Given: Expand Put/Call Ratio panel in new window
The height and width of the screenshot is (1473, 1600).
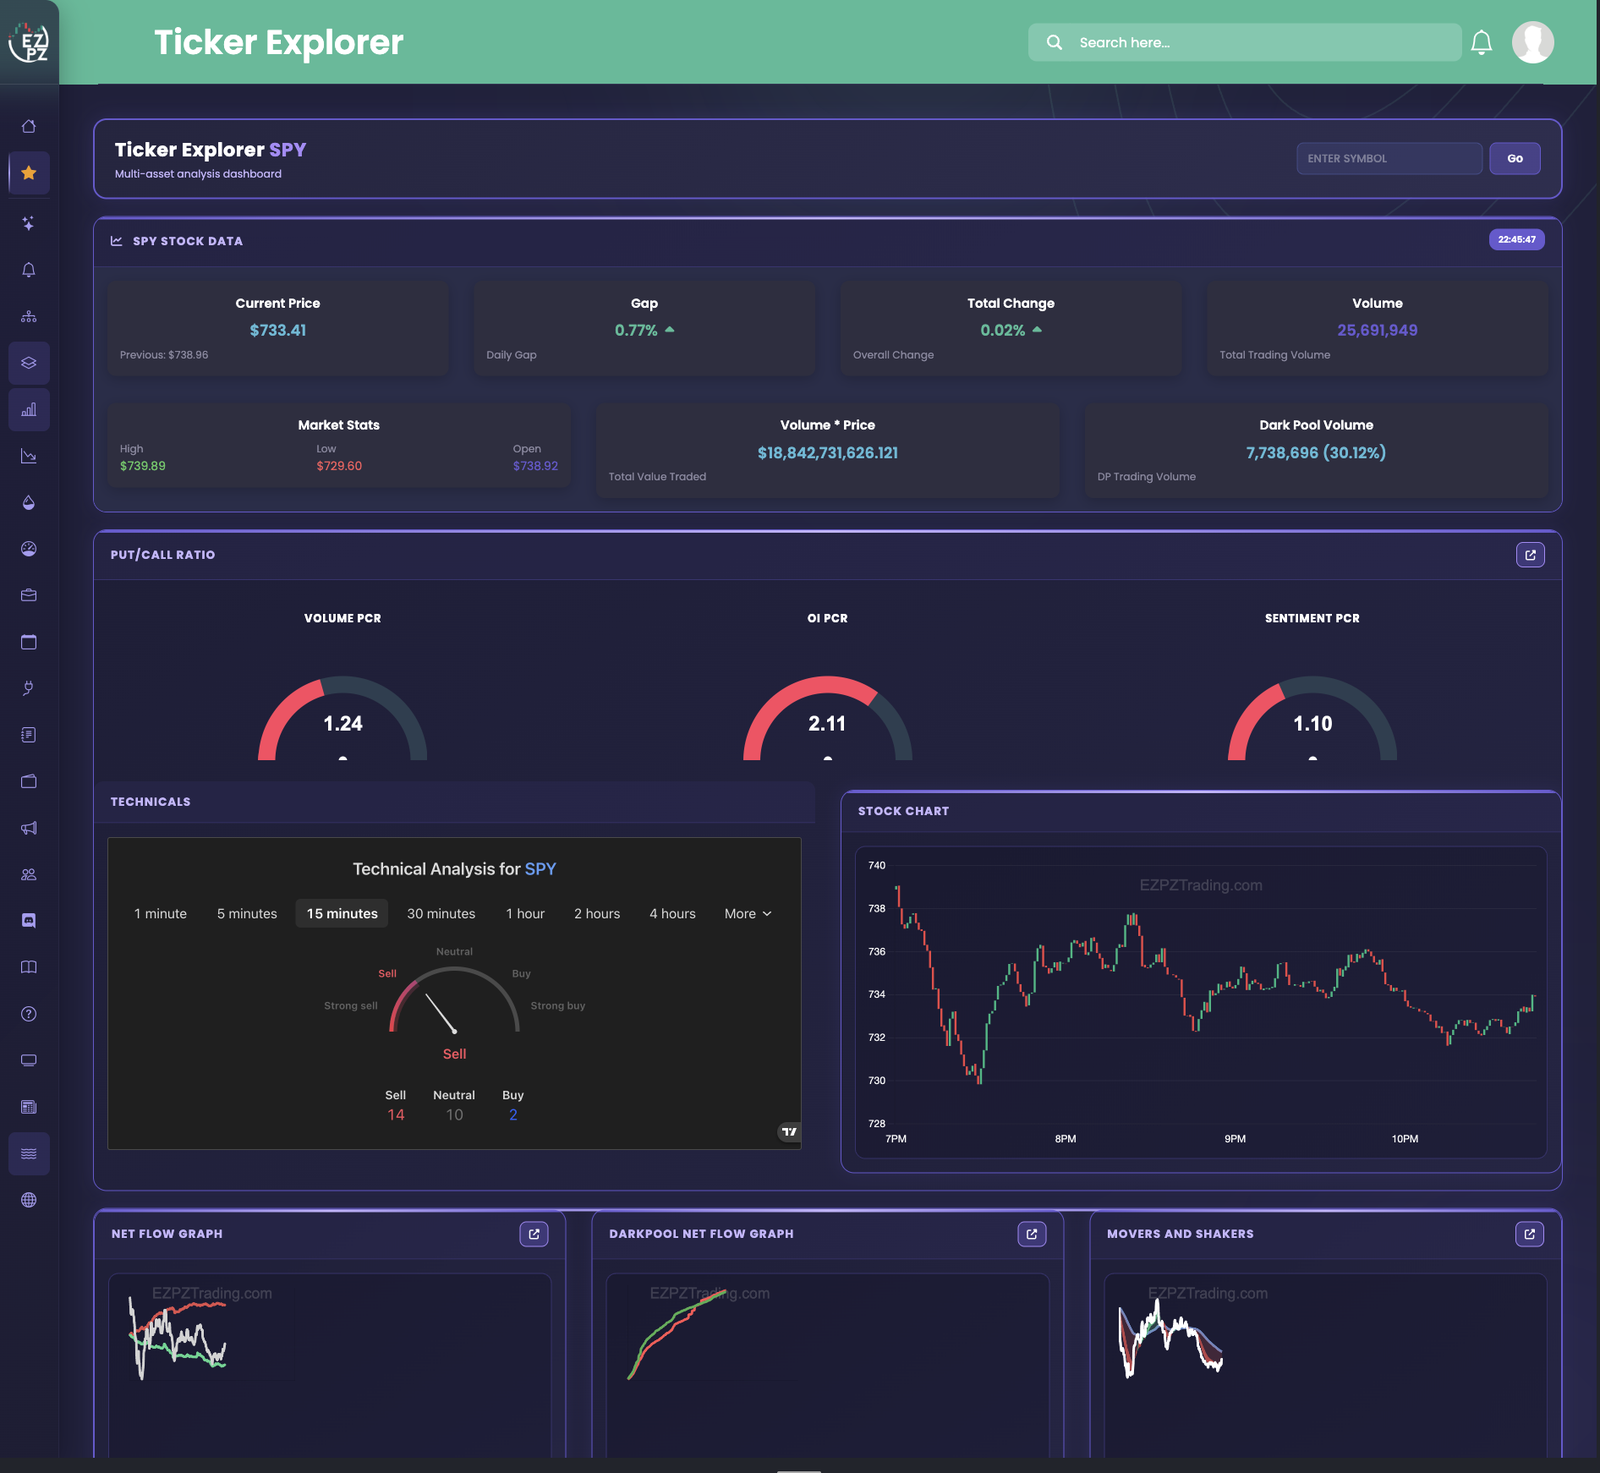Looking at the screenshot, I should pyautogui.click(x=1530, y=555).
